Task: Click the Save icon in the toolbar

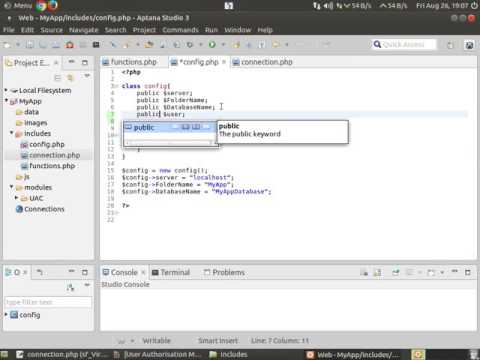Action: pyautogui.click(x=30, y=44)
